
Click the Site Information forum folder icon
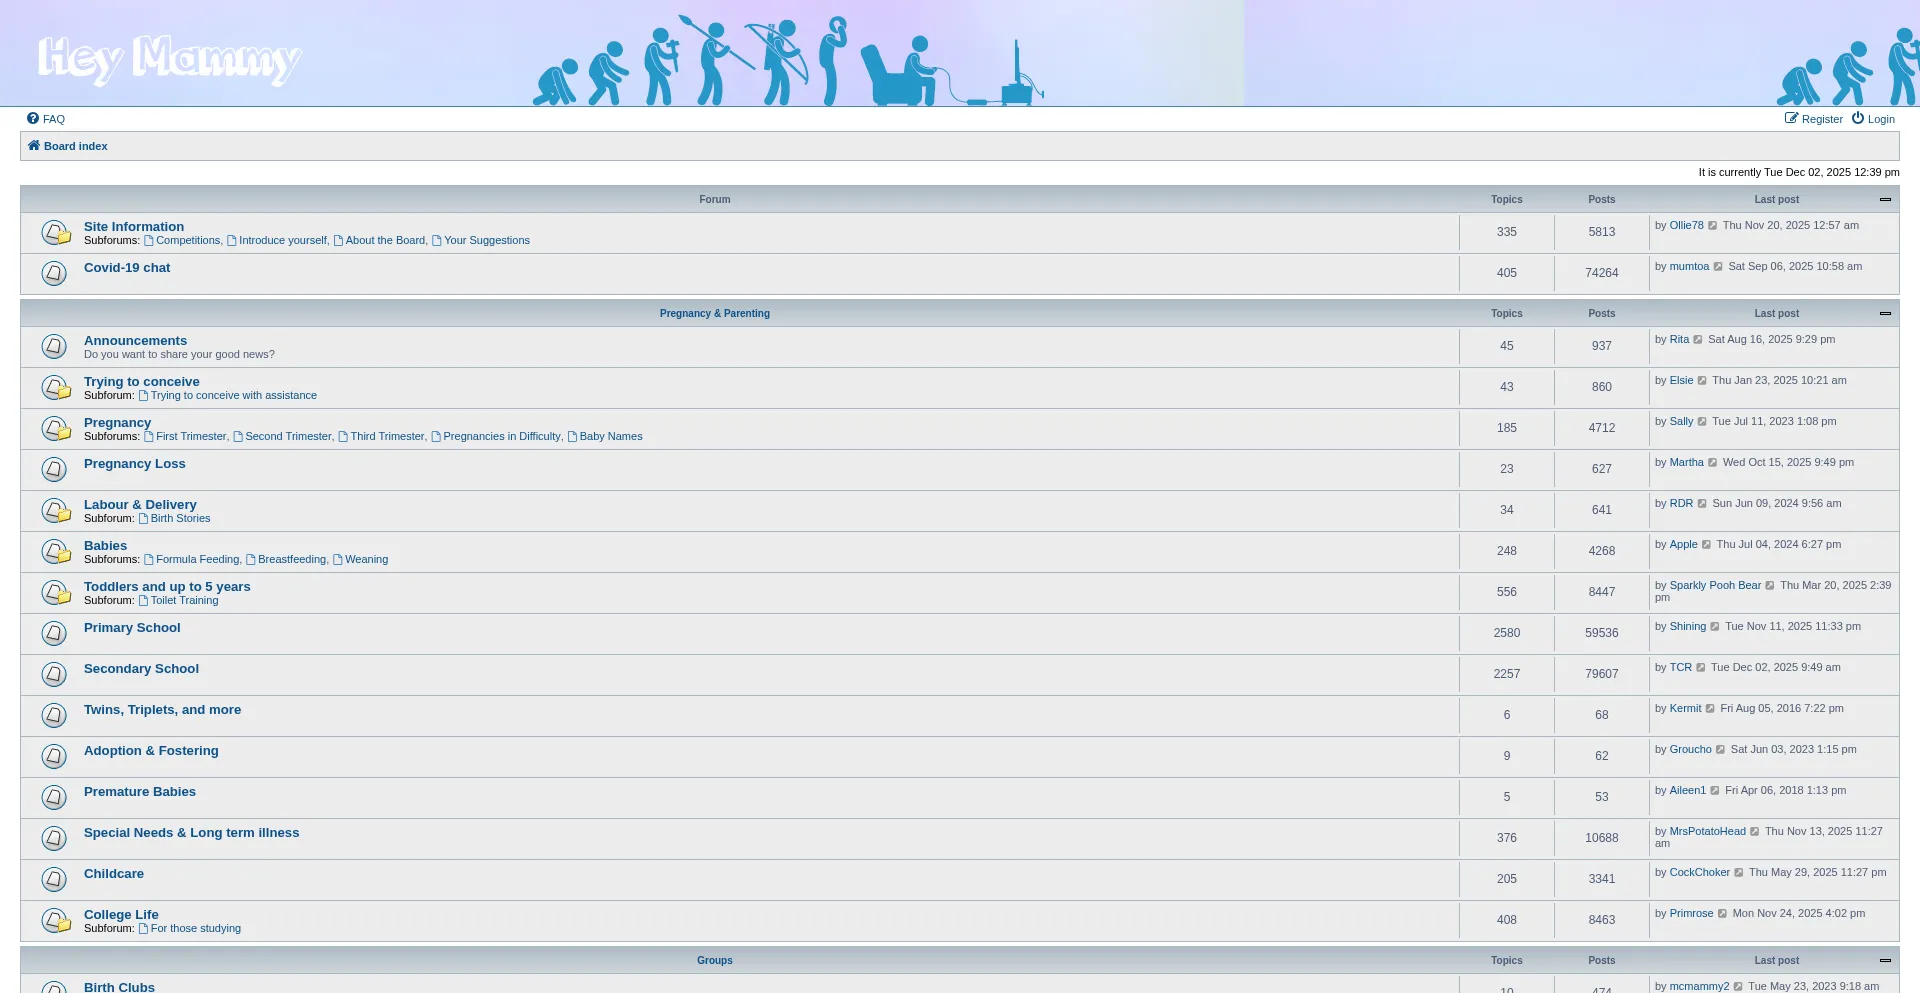click(55, 233)
